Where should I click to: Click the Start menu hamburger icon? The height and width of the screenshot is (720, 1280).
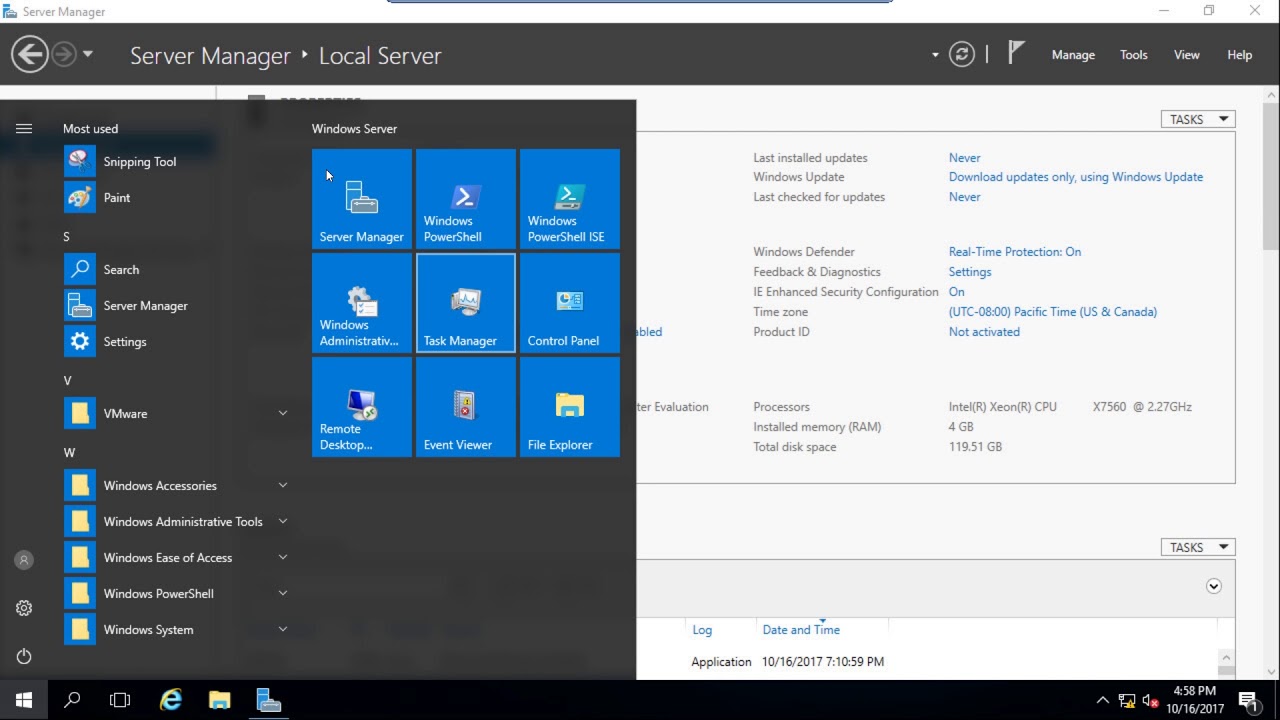click(x=24, y=128)
